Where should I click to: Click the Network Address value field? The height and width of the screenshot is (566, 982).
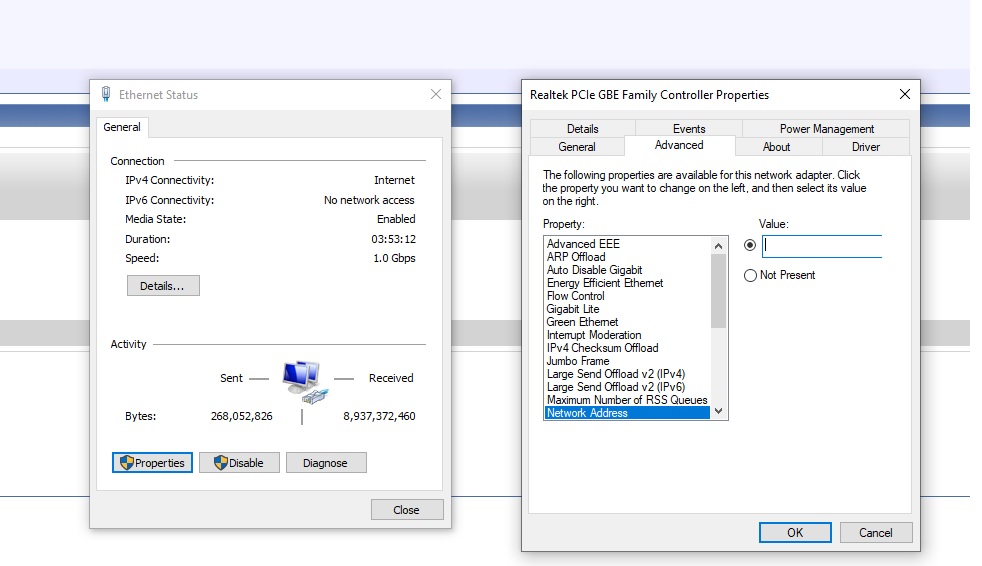tap(822, 246)
